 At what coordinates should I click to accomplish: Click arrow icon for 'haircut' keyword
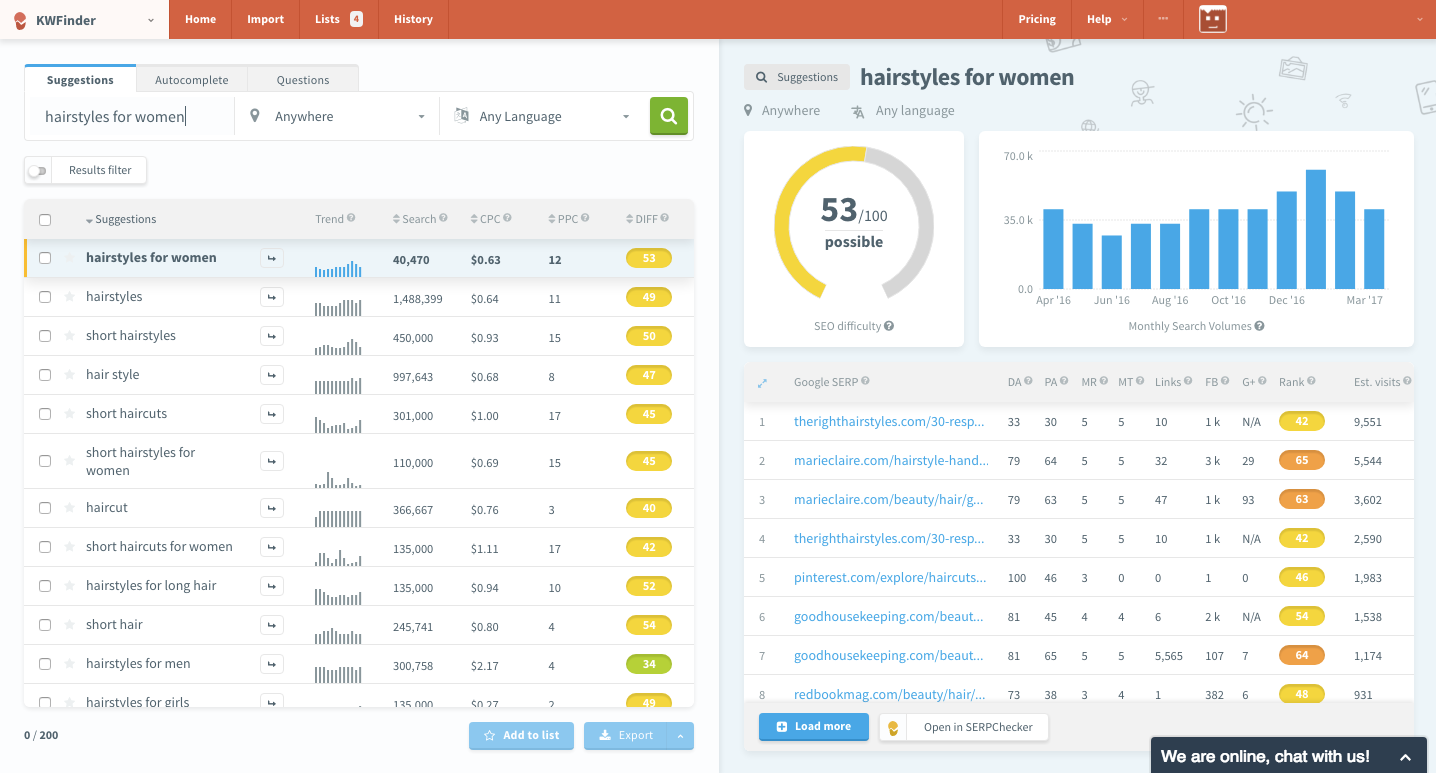271,508
